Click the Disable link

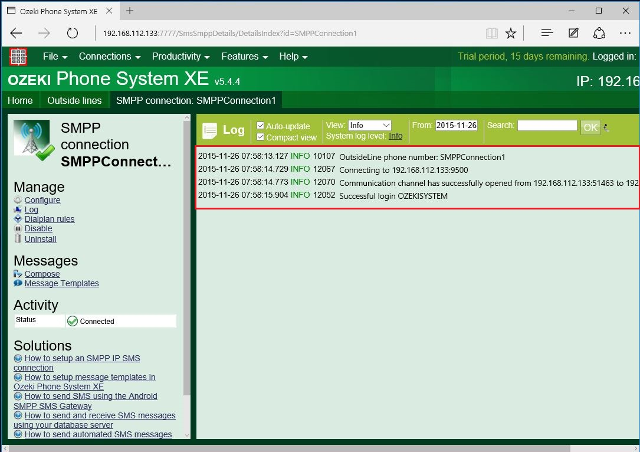[x=38, y=228]
